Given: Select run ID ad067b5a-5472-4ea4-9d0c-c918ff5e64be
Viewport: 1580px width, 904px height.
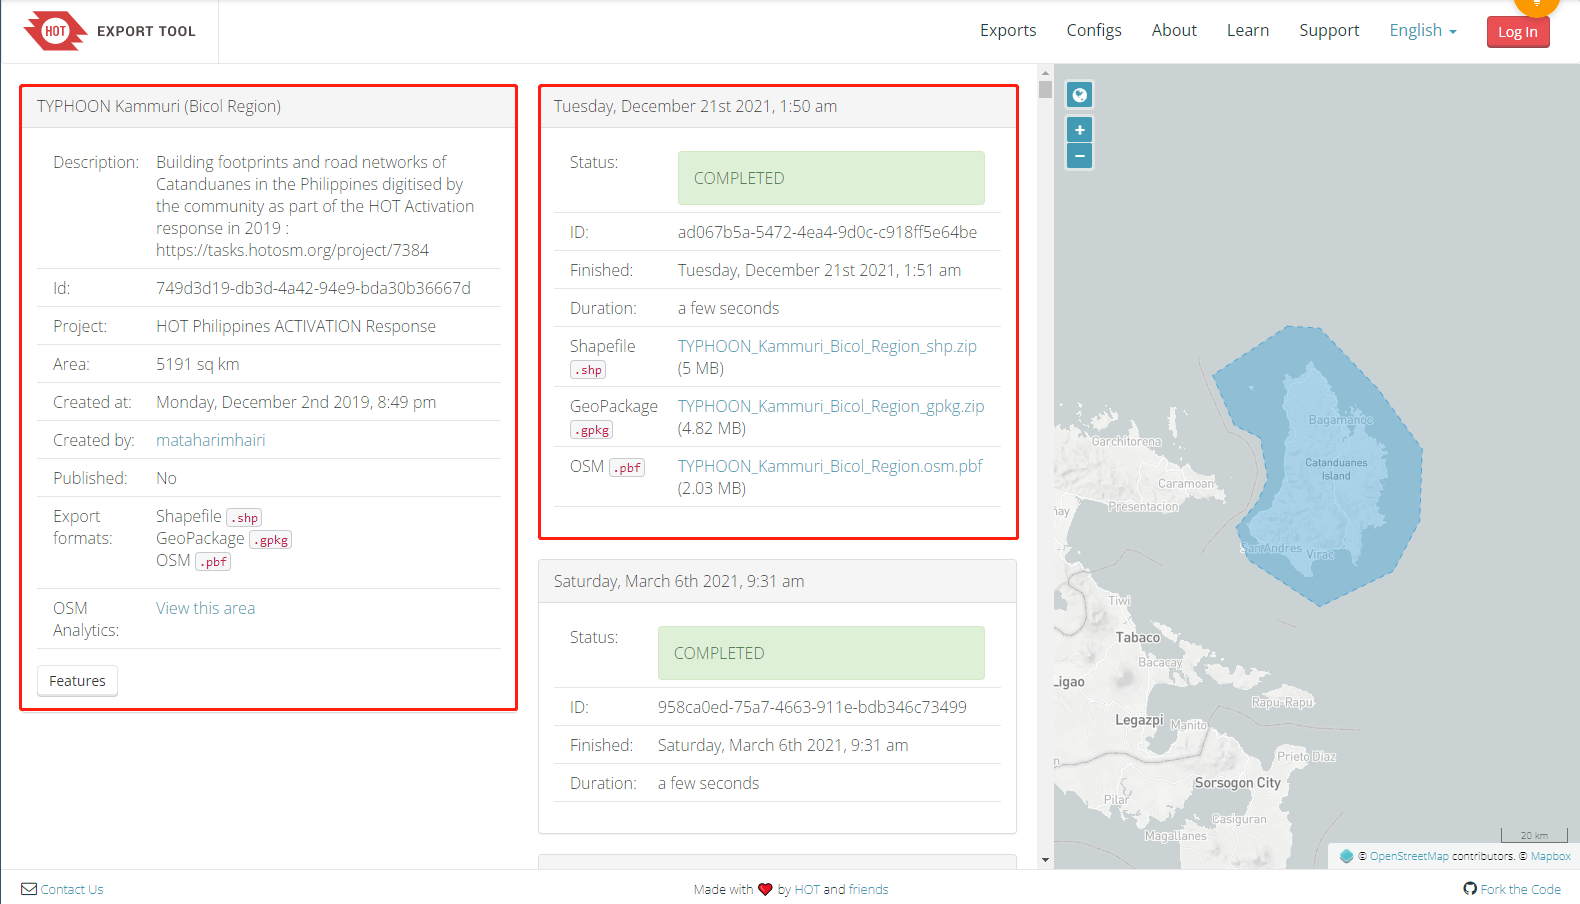Looking at the screenshot, I should coord(827,232).
